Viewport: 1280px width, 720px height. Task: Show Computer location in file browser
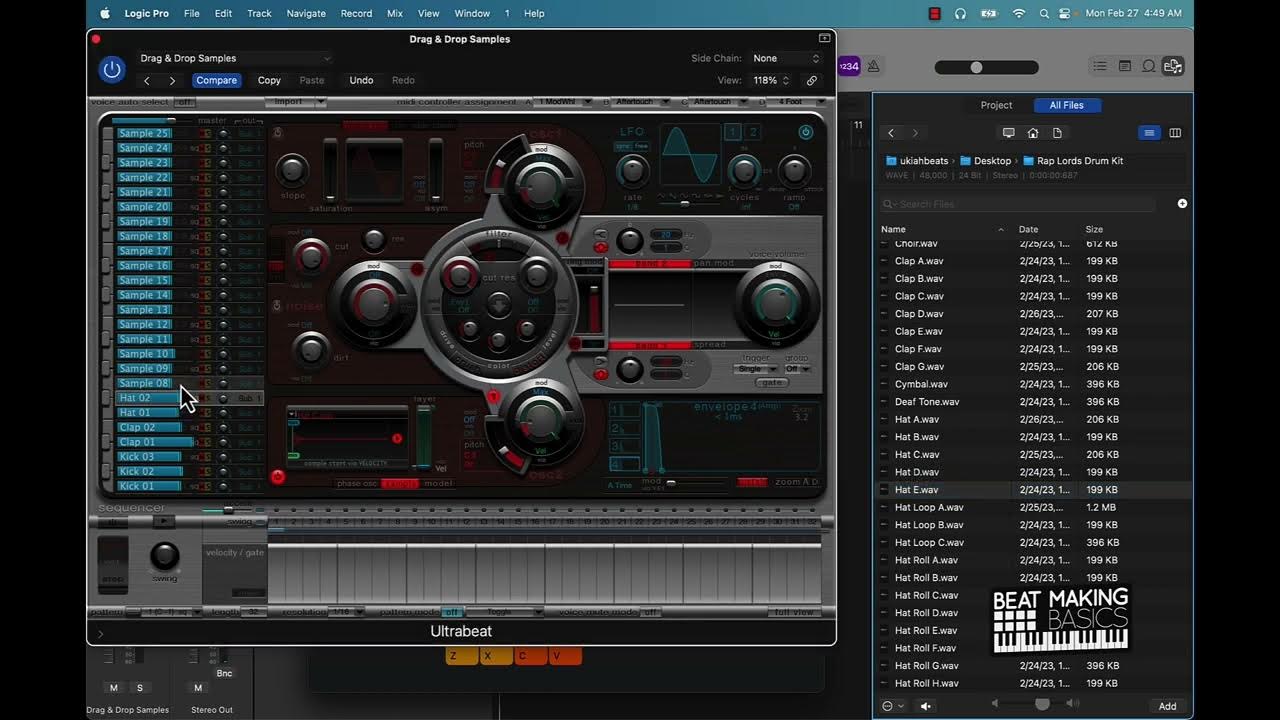(x=1008, y=133)
